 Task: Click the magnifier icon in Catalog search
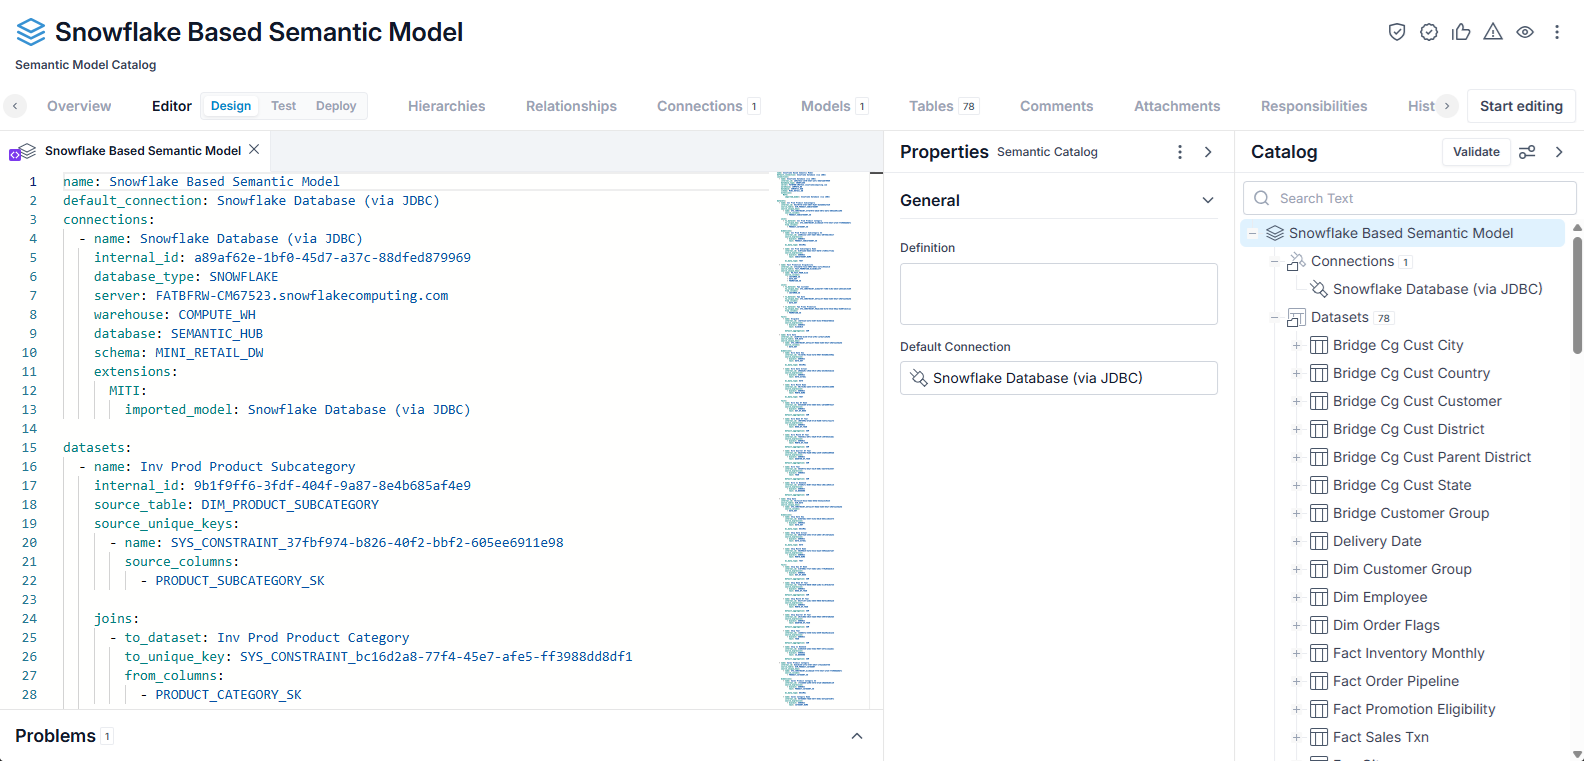1262,198
